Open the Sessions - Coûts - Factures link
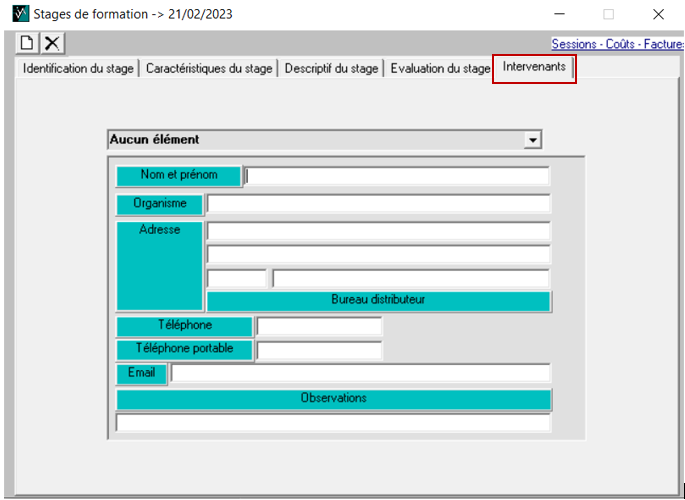The height and width of the screenshot is (500, 685). tap(617, 44)
